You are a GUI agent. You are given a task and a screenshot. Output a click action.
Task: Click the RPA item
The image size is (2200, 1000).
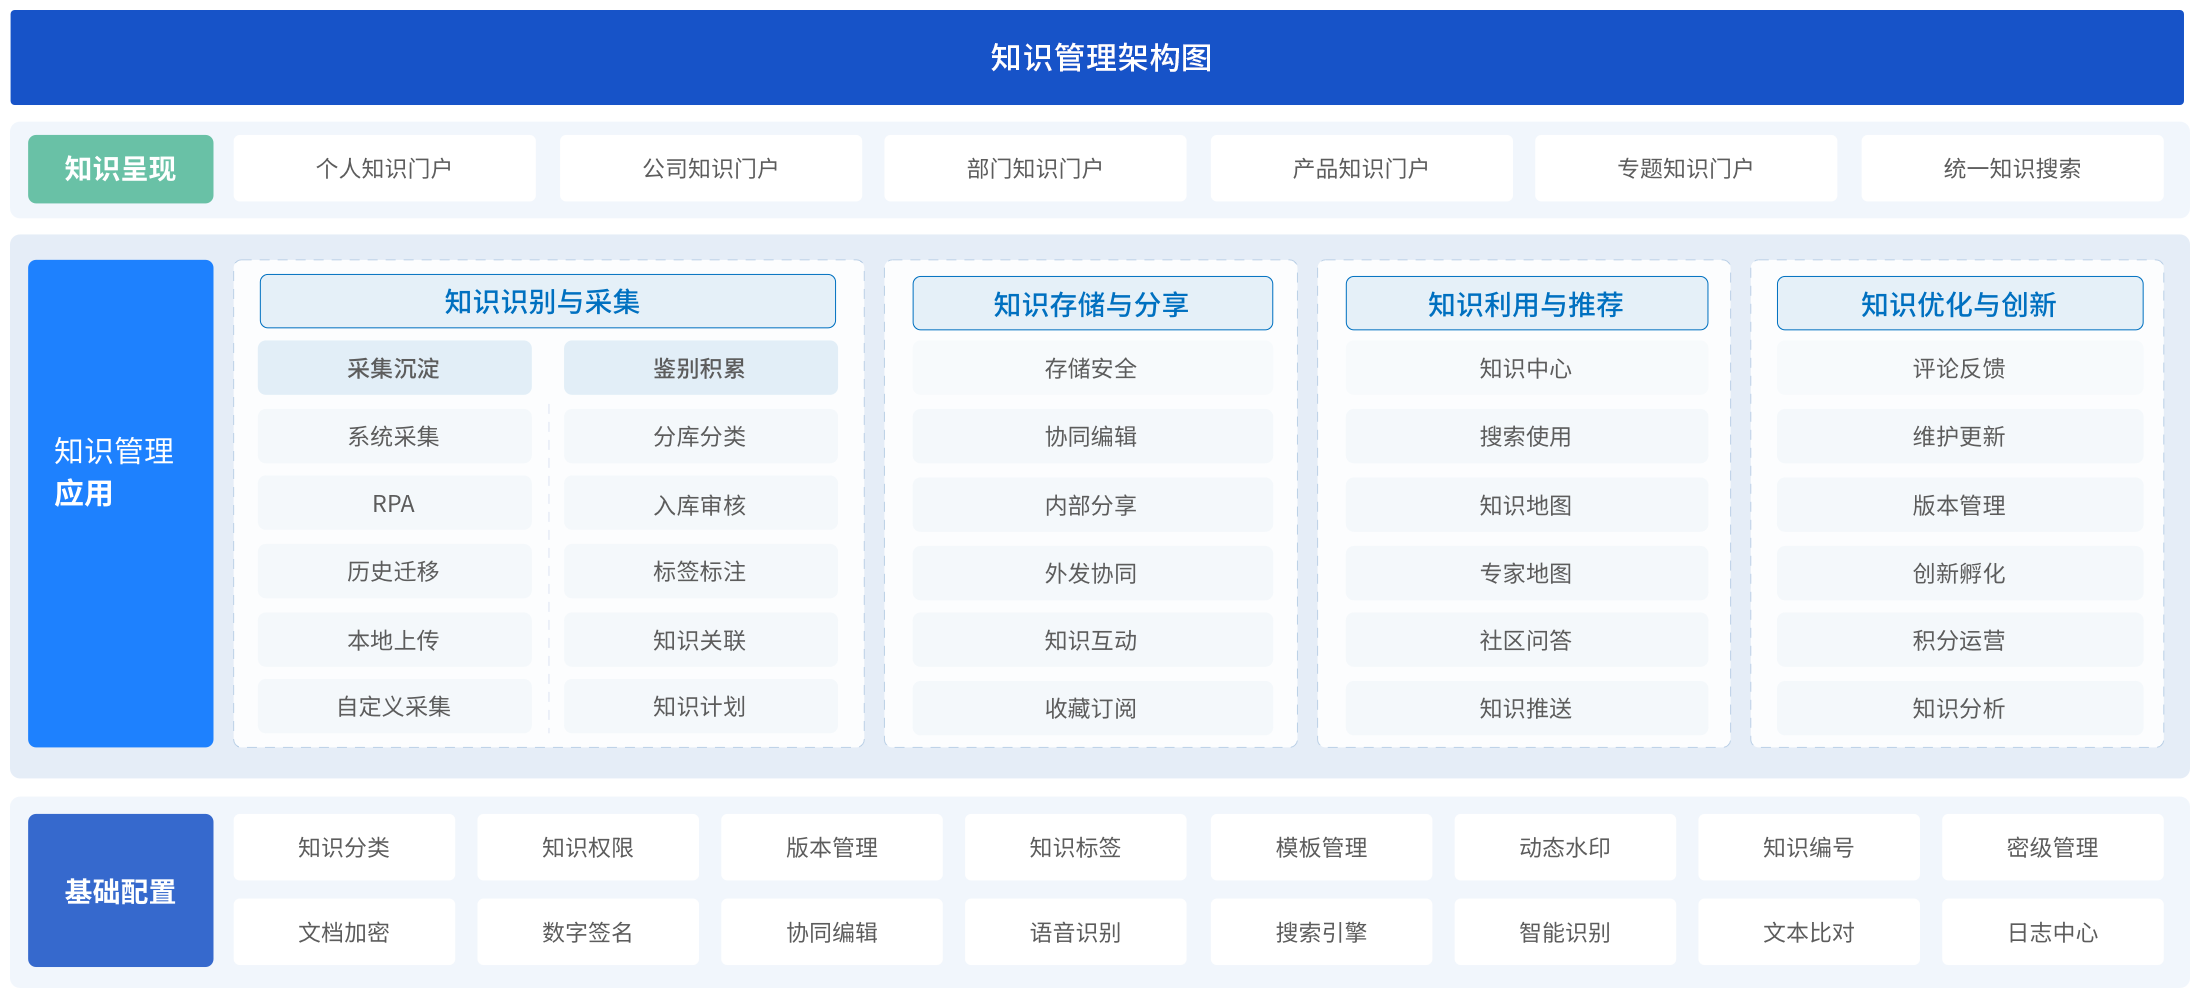tap(394, 504)
